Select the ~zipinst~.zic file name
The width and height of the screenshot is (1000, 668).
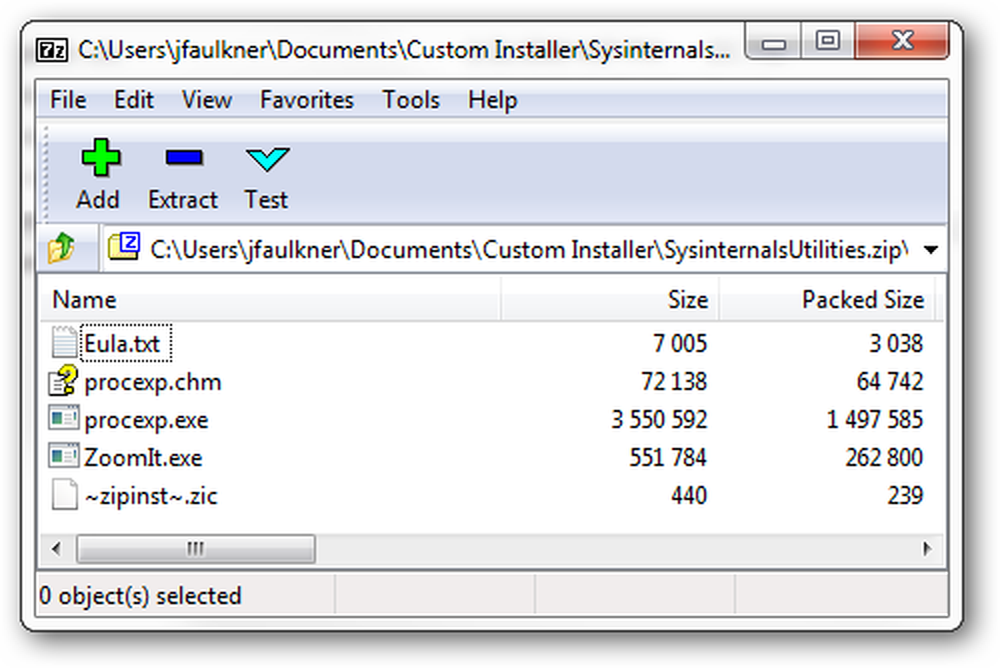(151, 496)
